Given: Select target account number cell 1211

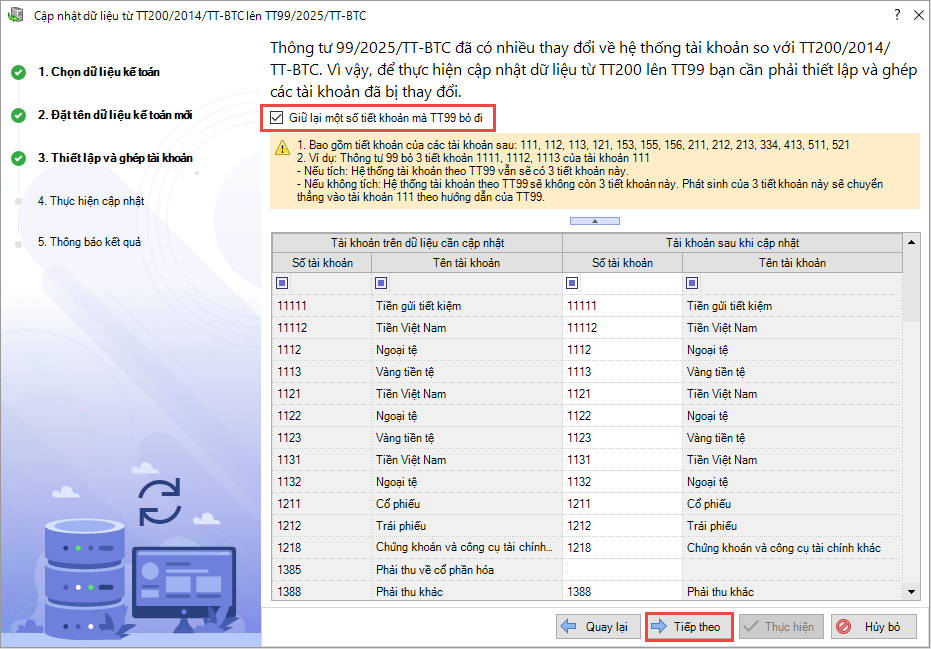Looking at the screenshot, I should pos(622,504).
